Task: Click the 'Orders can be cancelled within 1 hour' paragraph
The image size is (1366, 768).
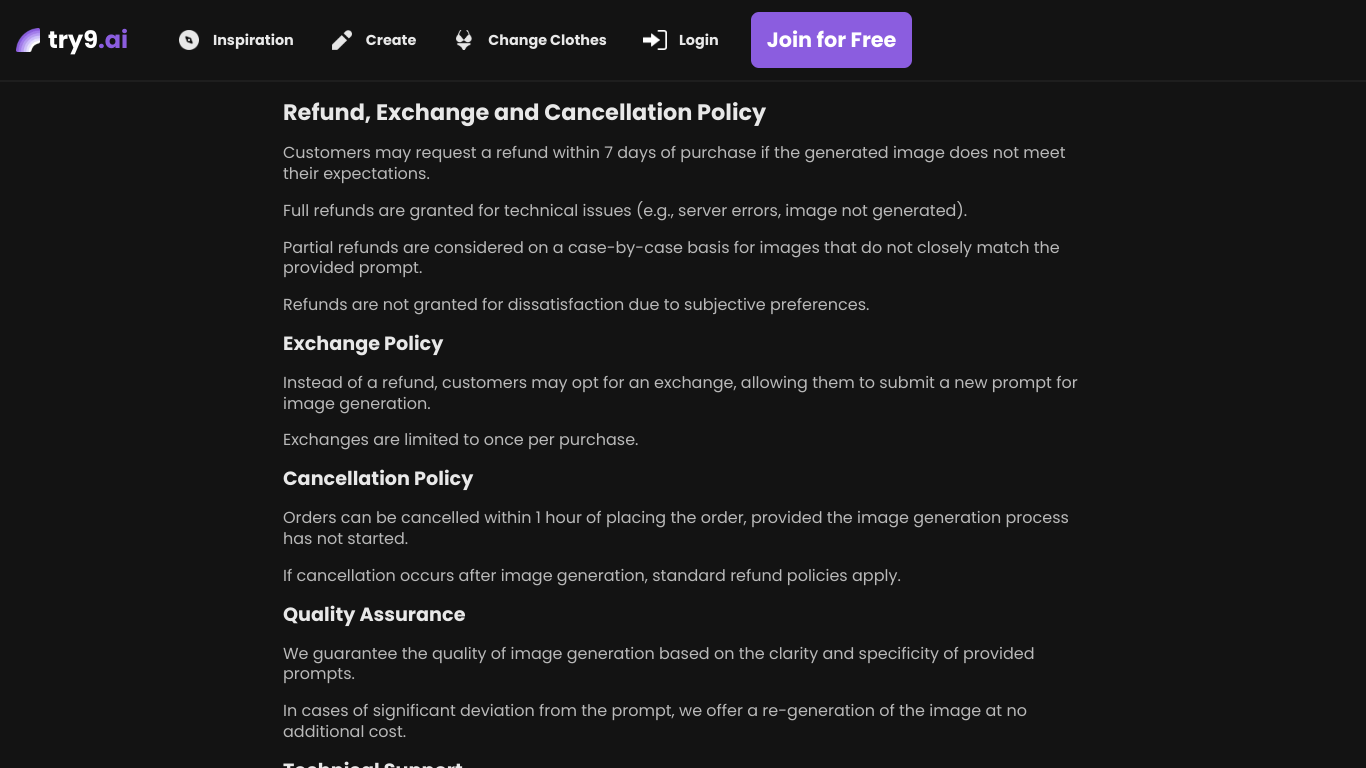Action: click(x=676, y=527)
